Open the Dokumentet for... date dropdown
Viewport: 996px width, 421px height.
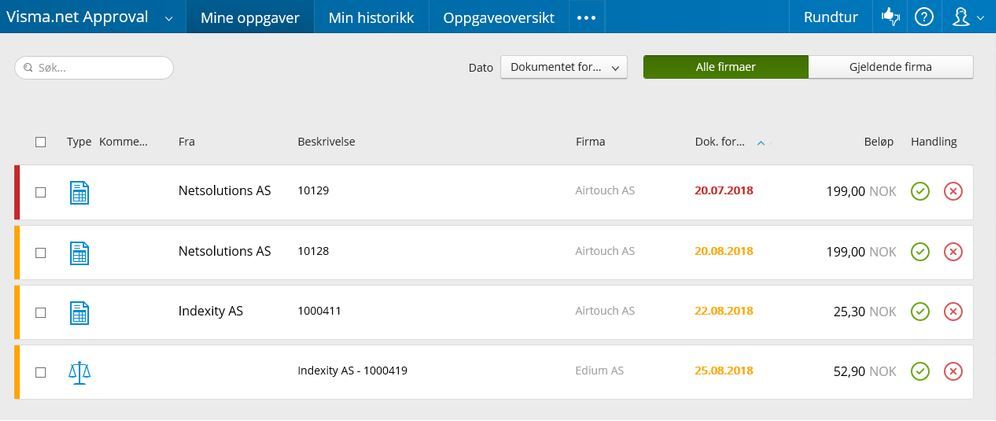pyautogui.click(x=564, y=67)
